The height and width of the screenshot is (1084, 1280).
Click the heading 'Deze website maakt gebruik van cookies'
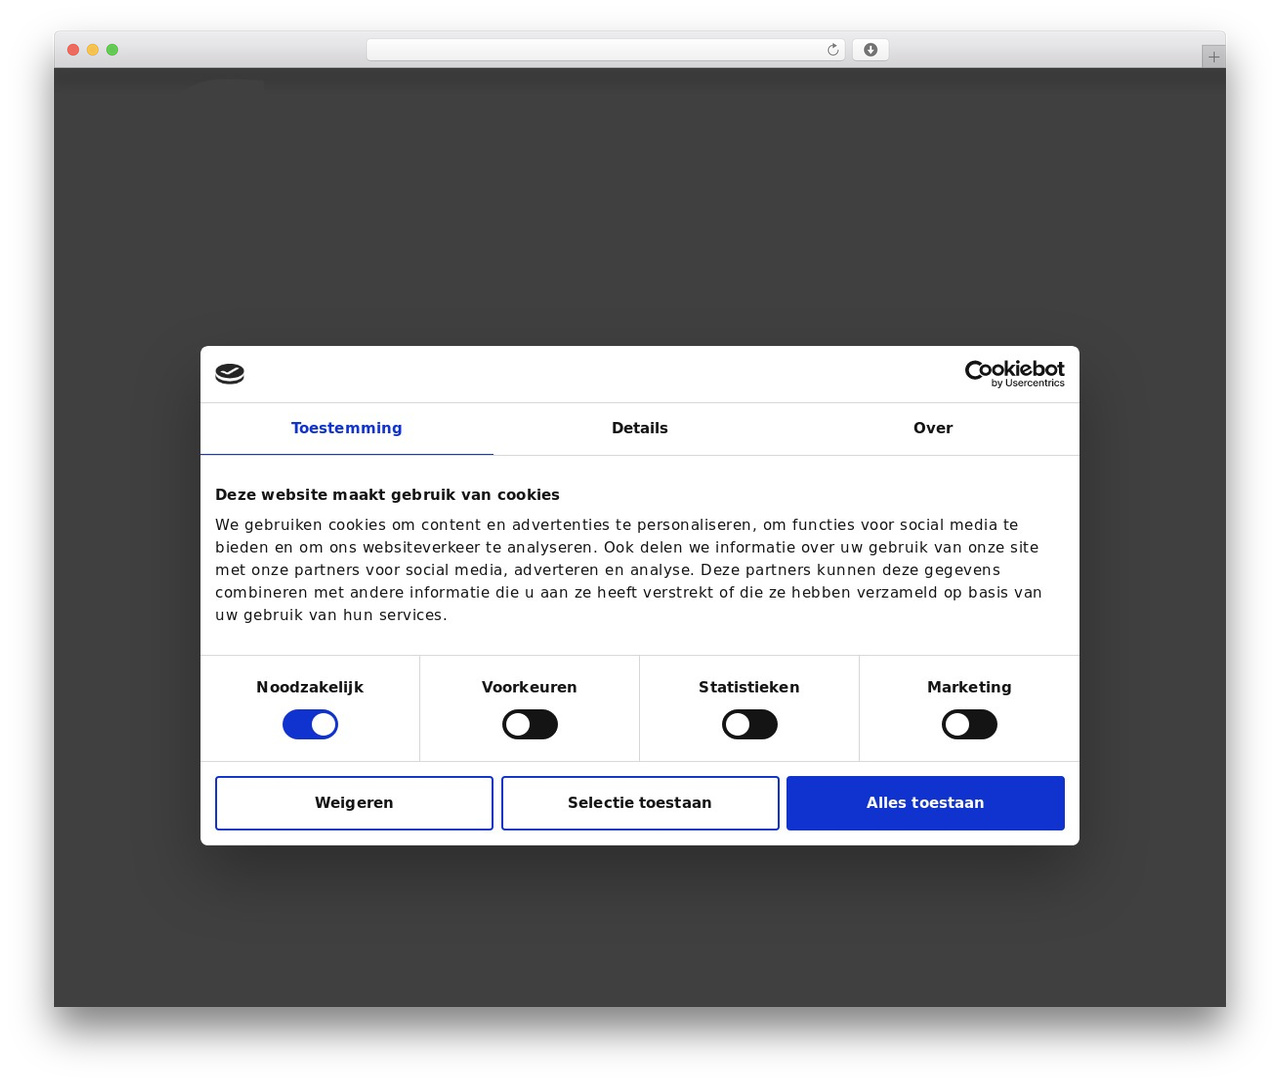pos(387,495)
